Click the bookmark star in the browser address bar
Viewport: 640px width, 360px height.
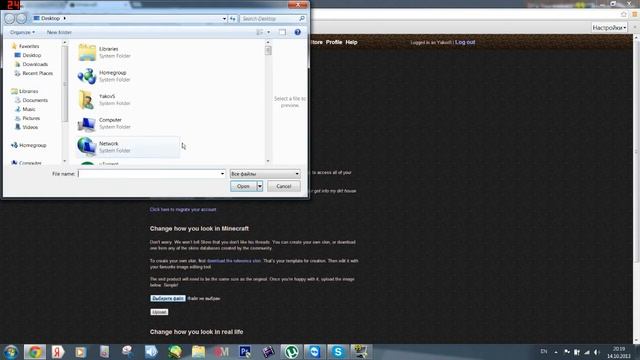coord(624,14)
